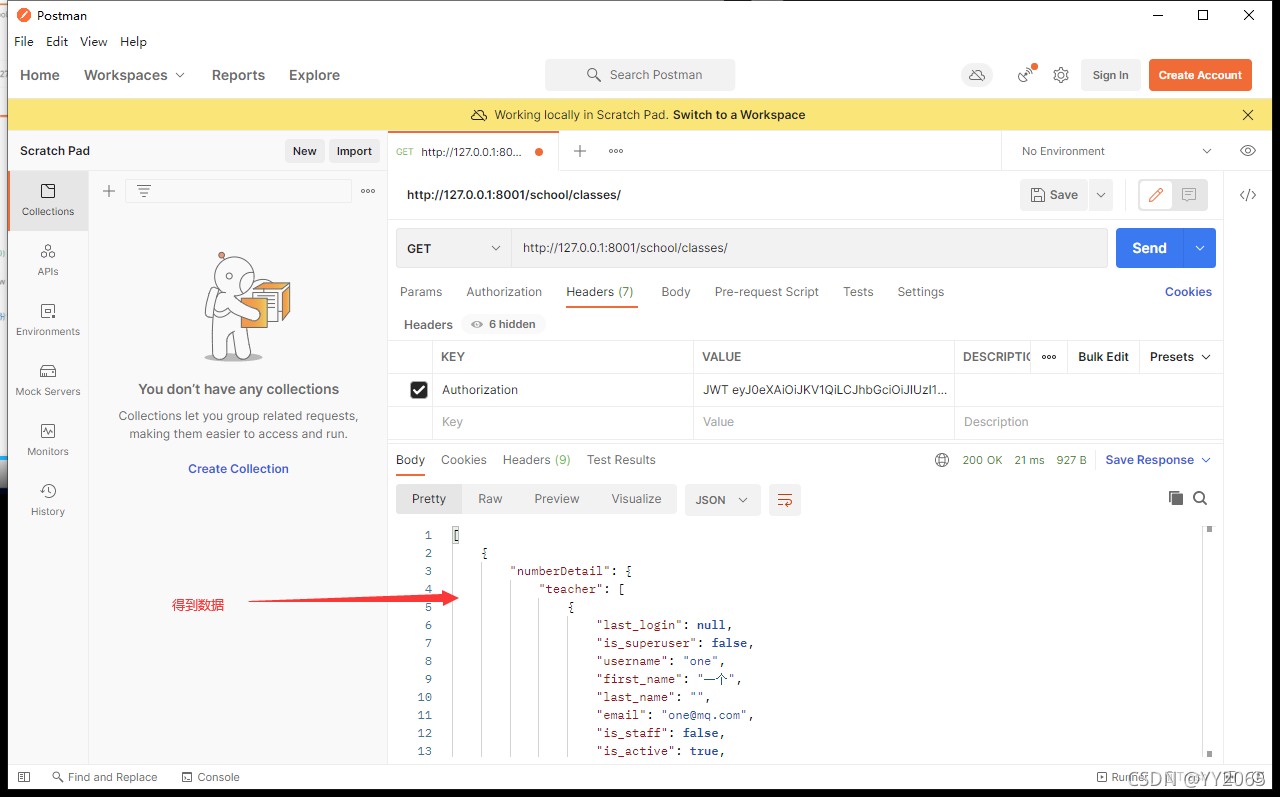Image resolution: width=1280 pixels, height=797 pixels.
Task: Open collections more options ellipsis
Action: (368, 191)
